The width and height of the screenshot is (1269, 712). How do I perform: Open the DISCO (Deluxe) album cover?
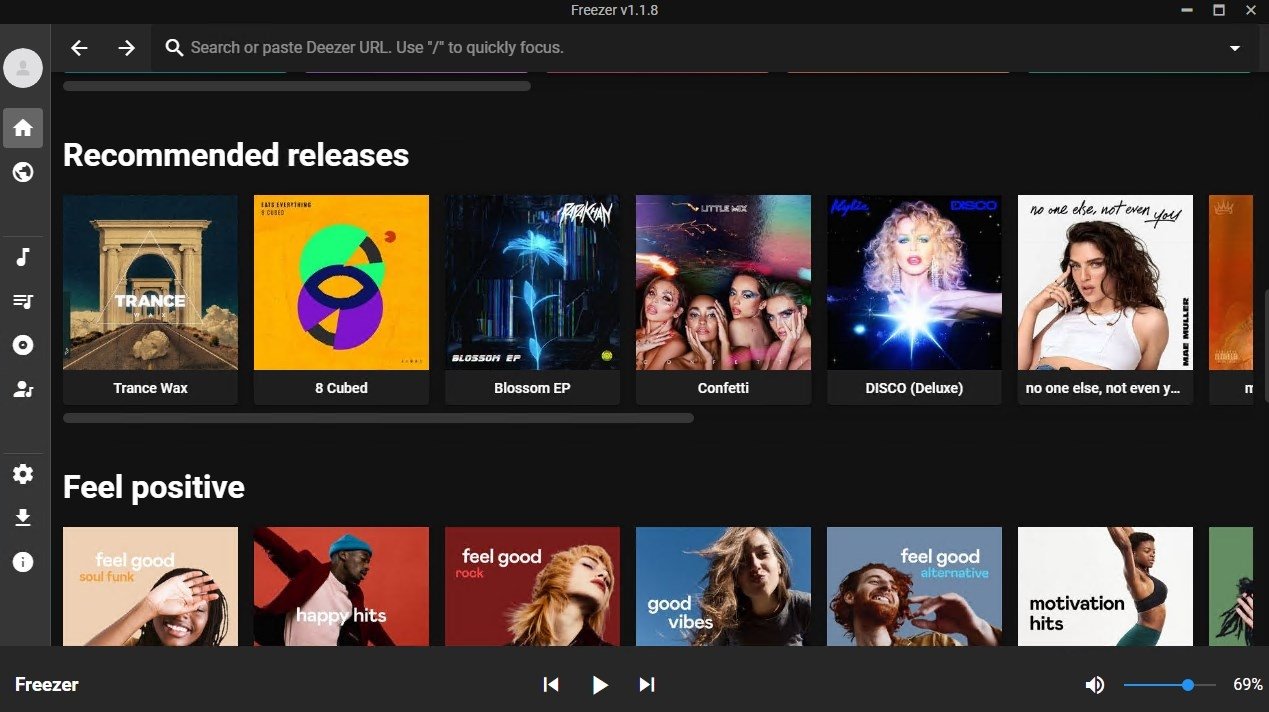coord(914,283)
